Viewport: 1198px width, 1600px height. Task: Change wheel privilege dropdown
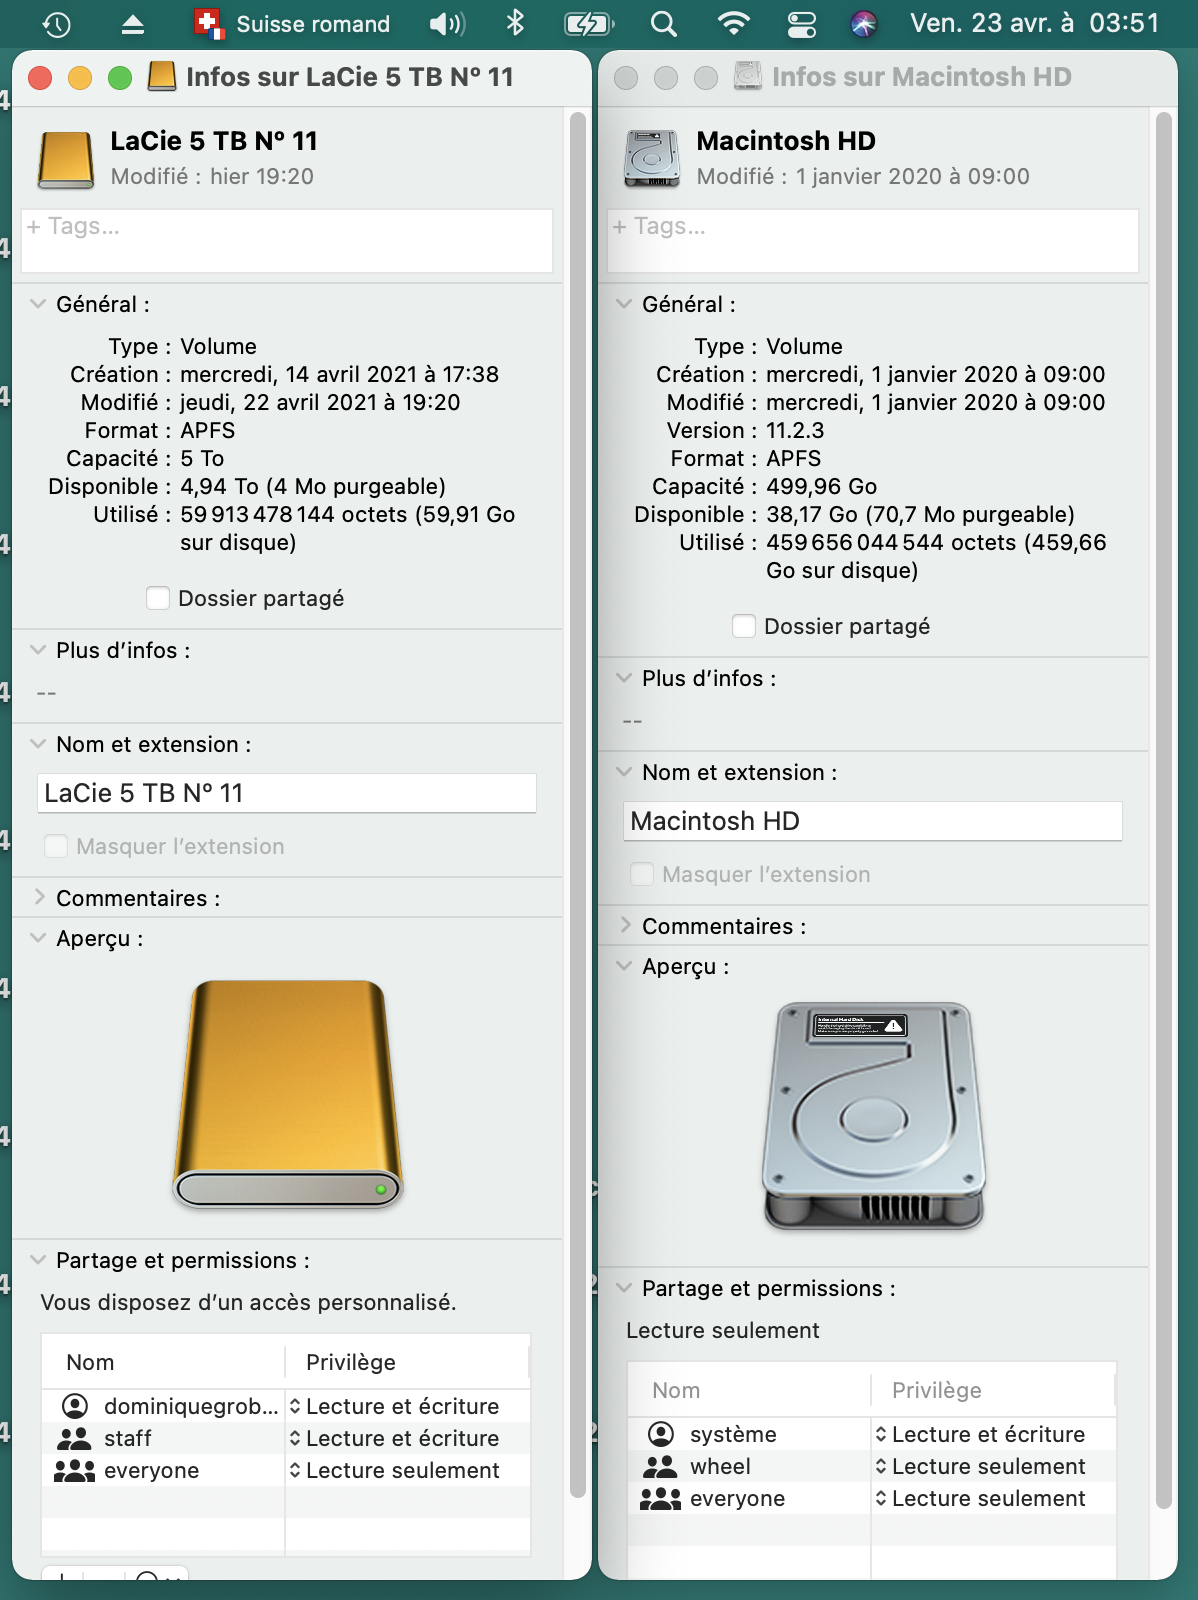pyautogui.click(x=981, y=1466)
